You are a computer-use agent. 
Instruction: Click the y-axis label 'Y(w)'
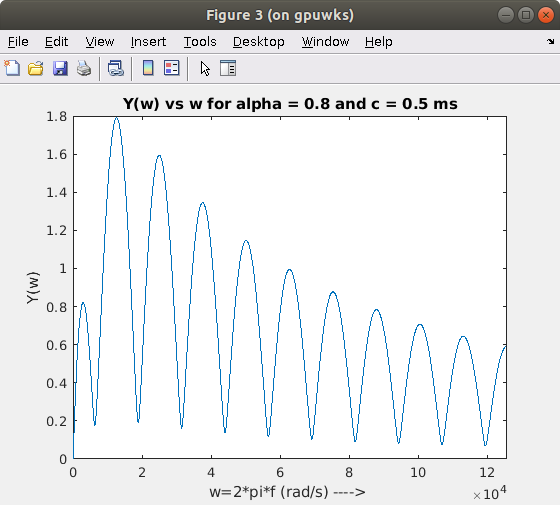[33, 288]
